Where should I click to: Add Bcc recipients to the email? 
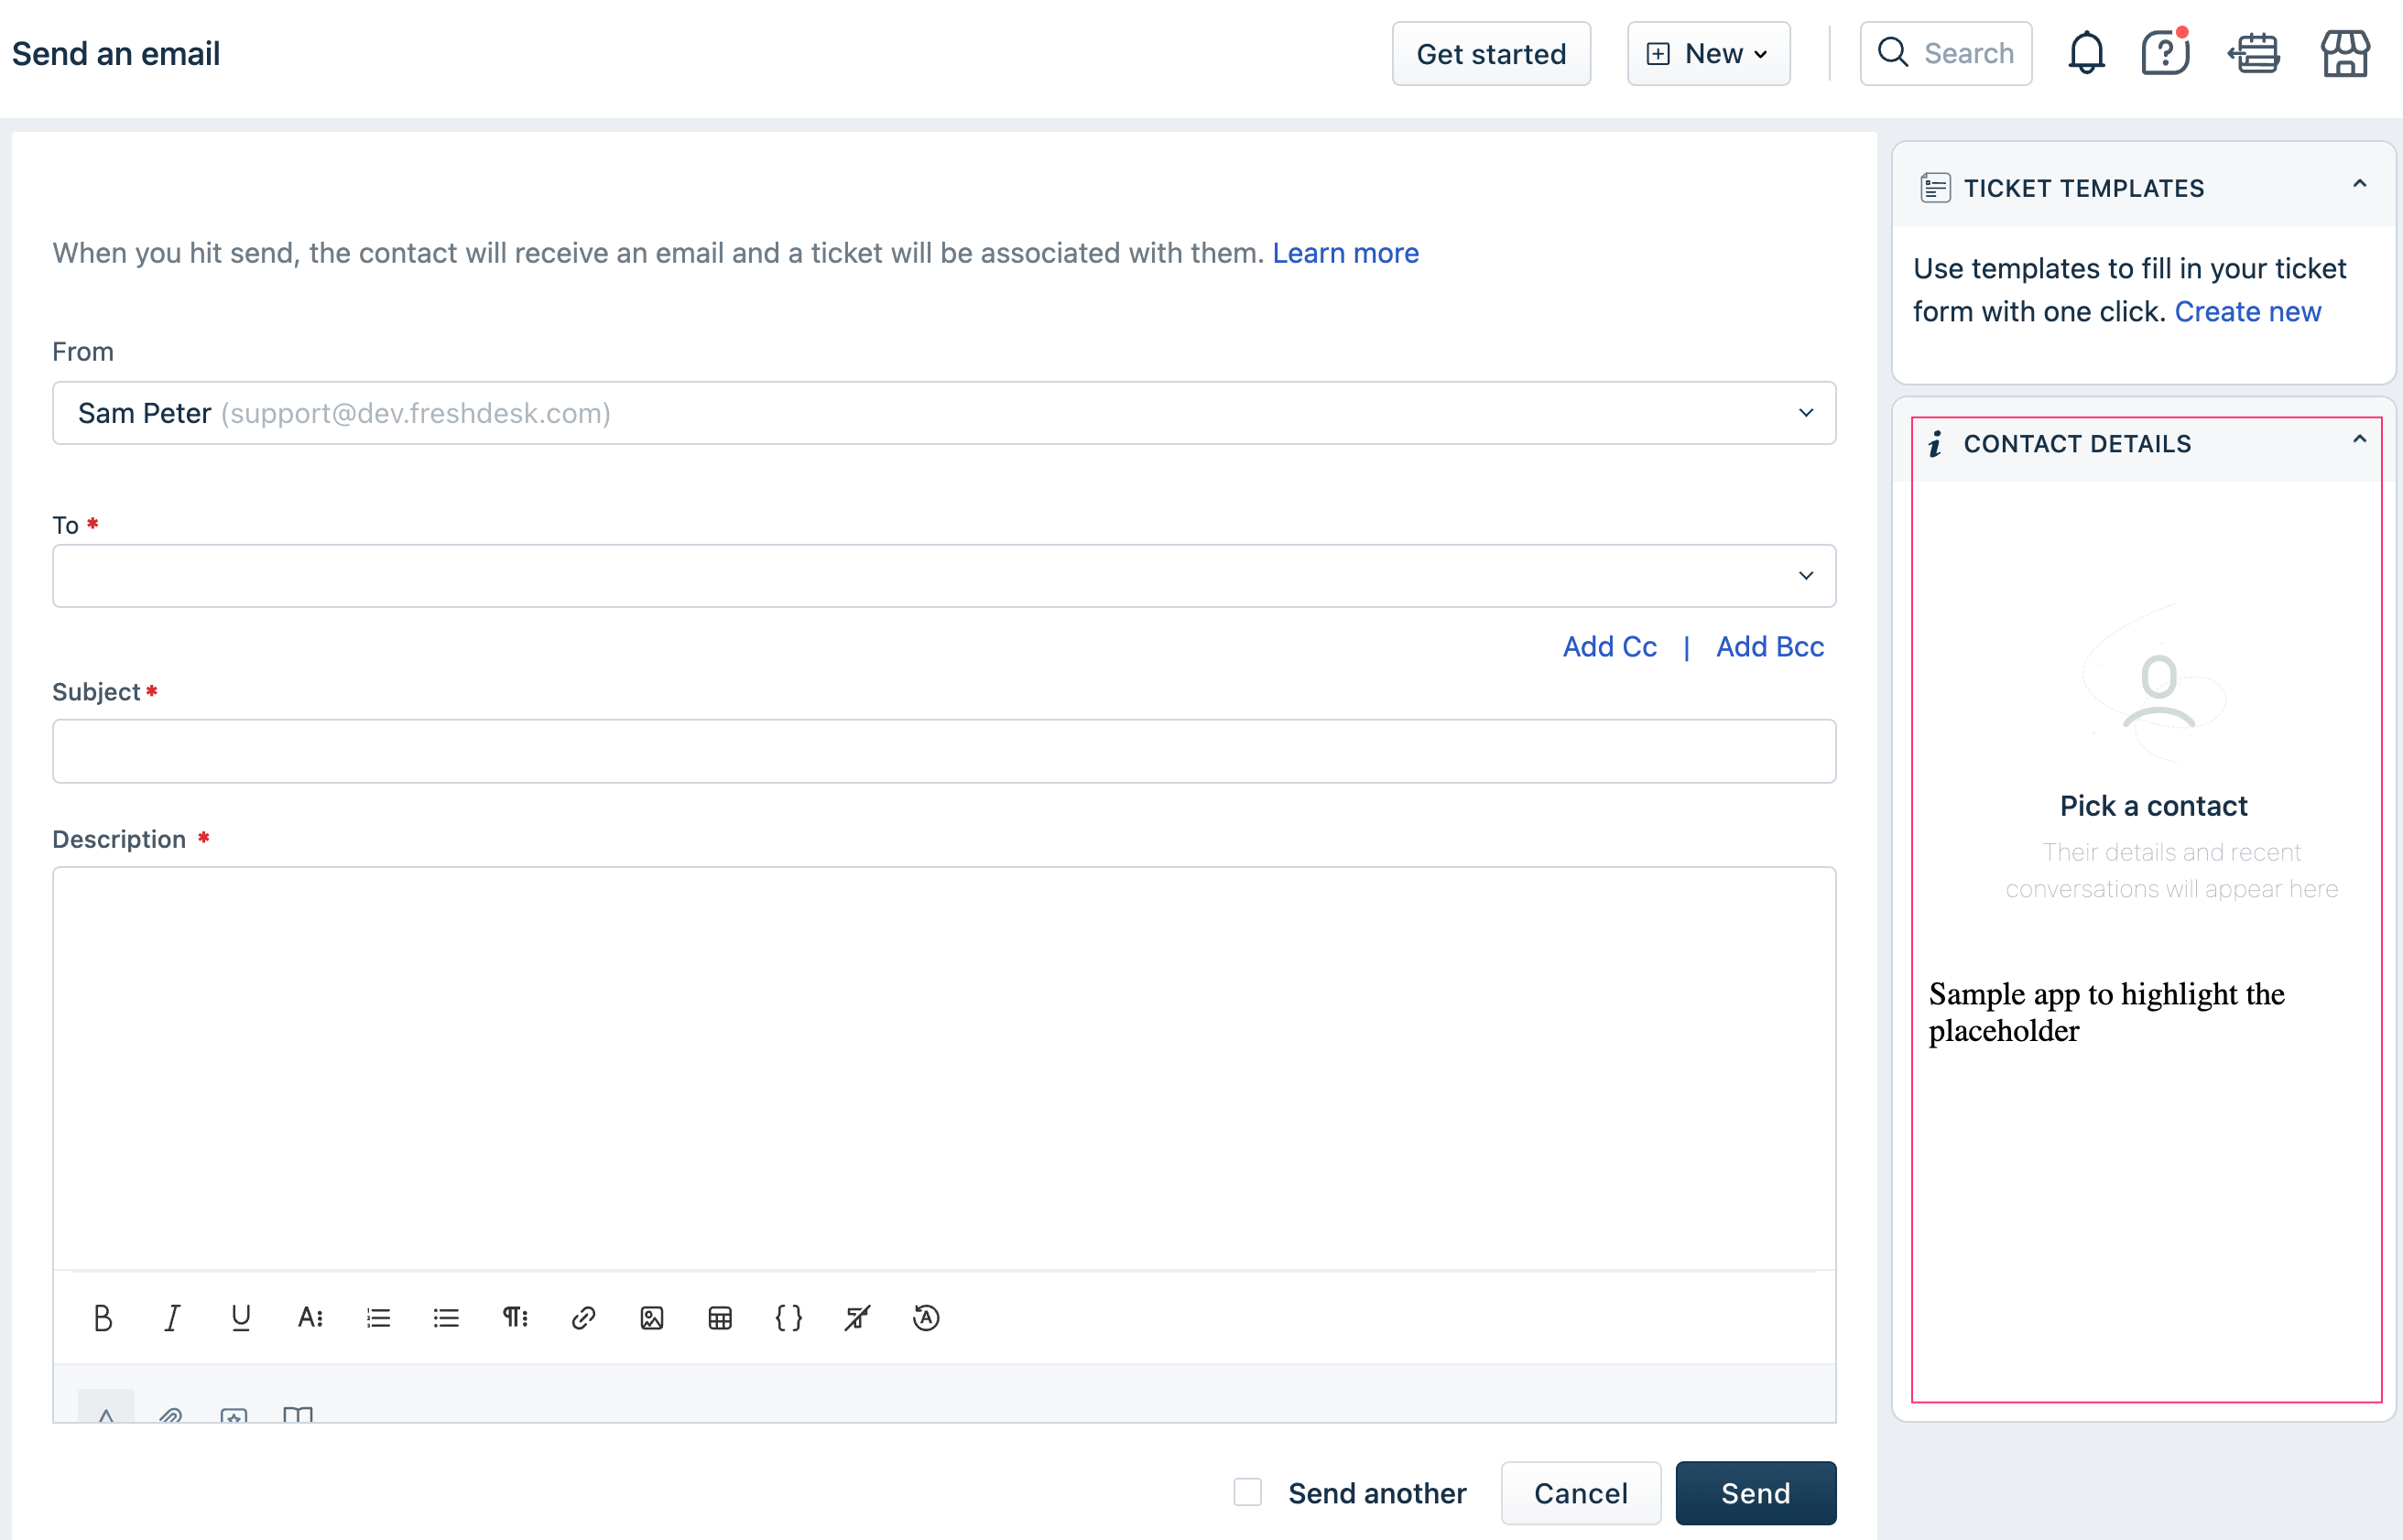click(x=1769, y=646)
